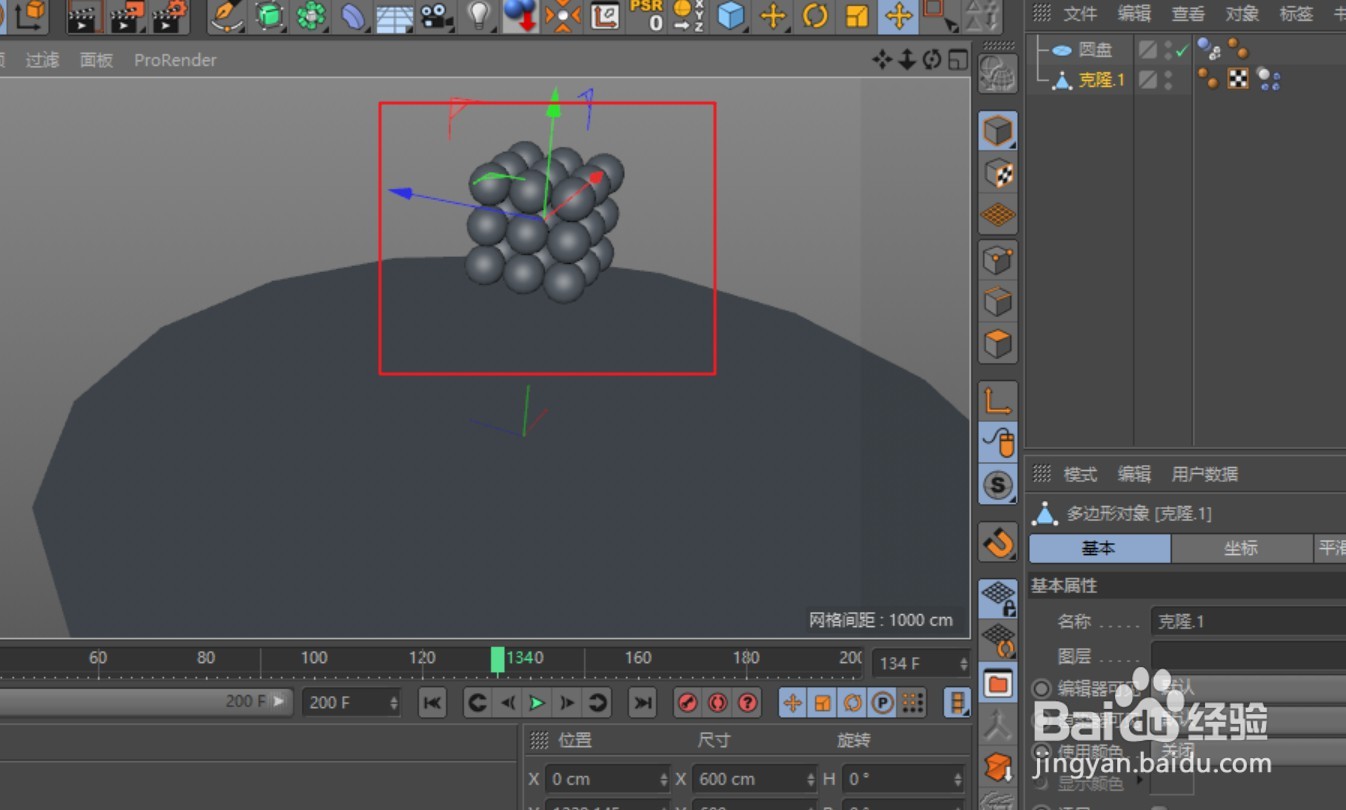Switch to Workplane grid mode icon
The height and width of the screenshot is (810, 1346).
[x=998, y=215]
